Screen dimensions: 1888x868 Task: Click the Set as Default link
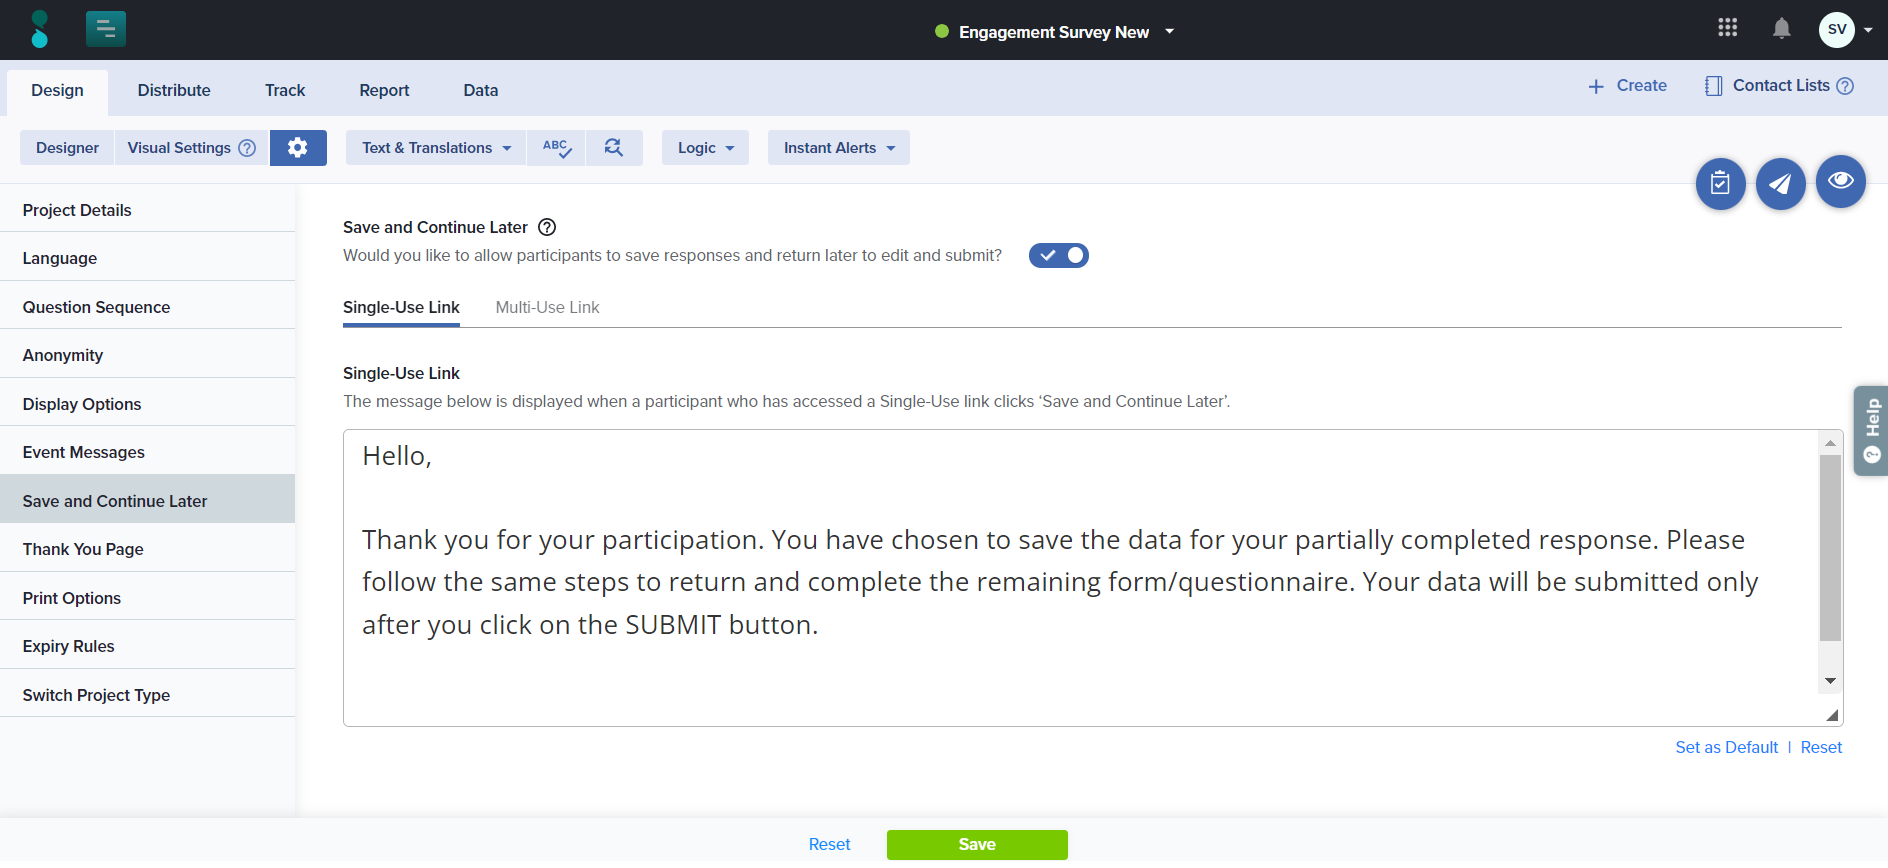tap(1726, 748)
